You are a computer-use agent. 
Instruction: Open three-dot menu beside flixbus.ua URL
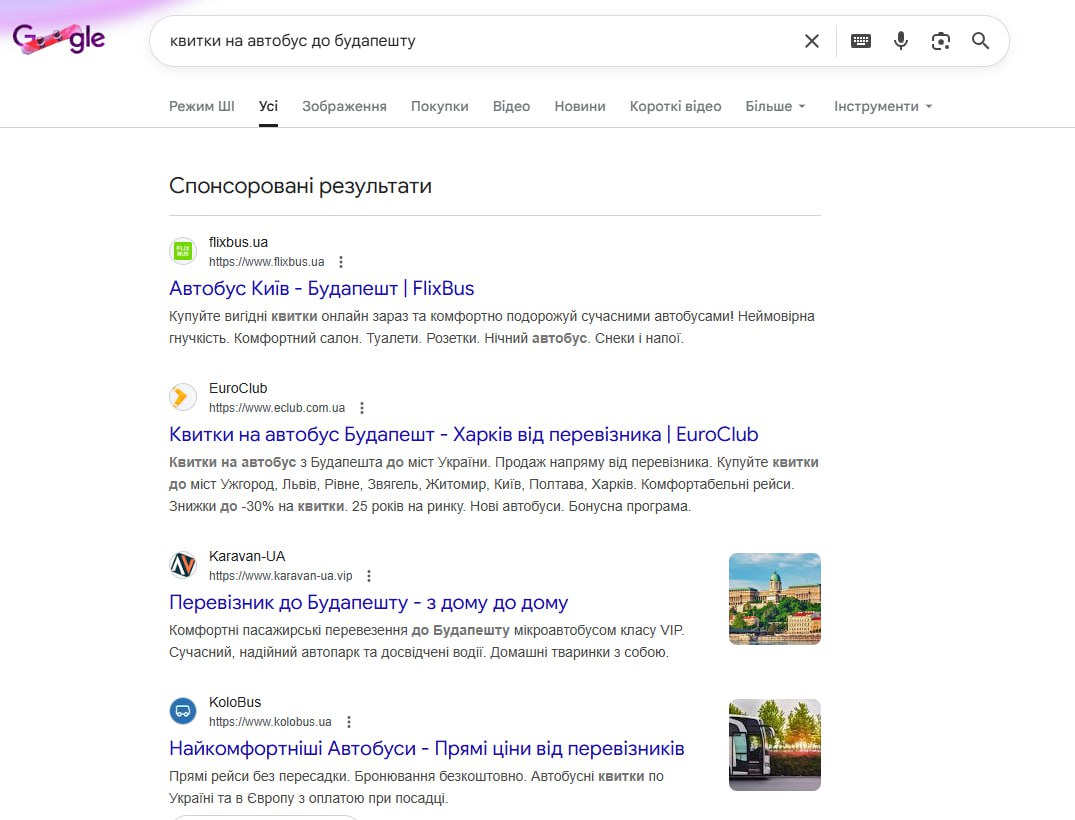341,262
